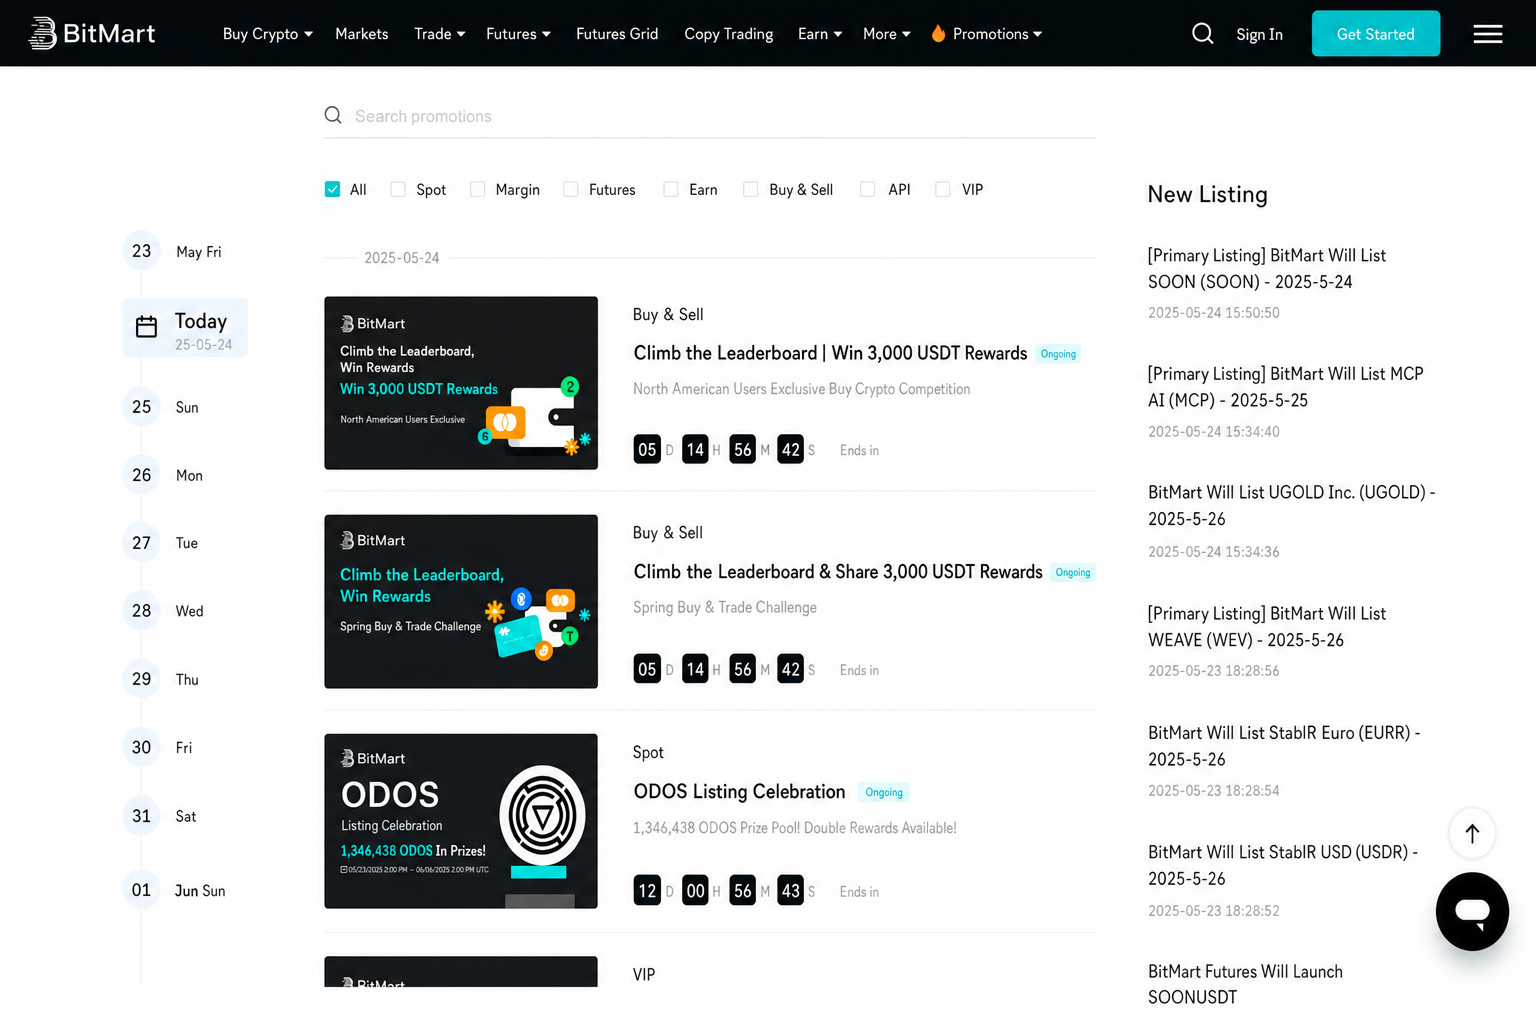Open the StablR Euro (EURR) listing announcement
This screenshot has height=1024, width=1536.
point(1284,746)
